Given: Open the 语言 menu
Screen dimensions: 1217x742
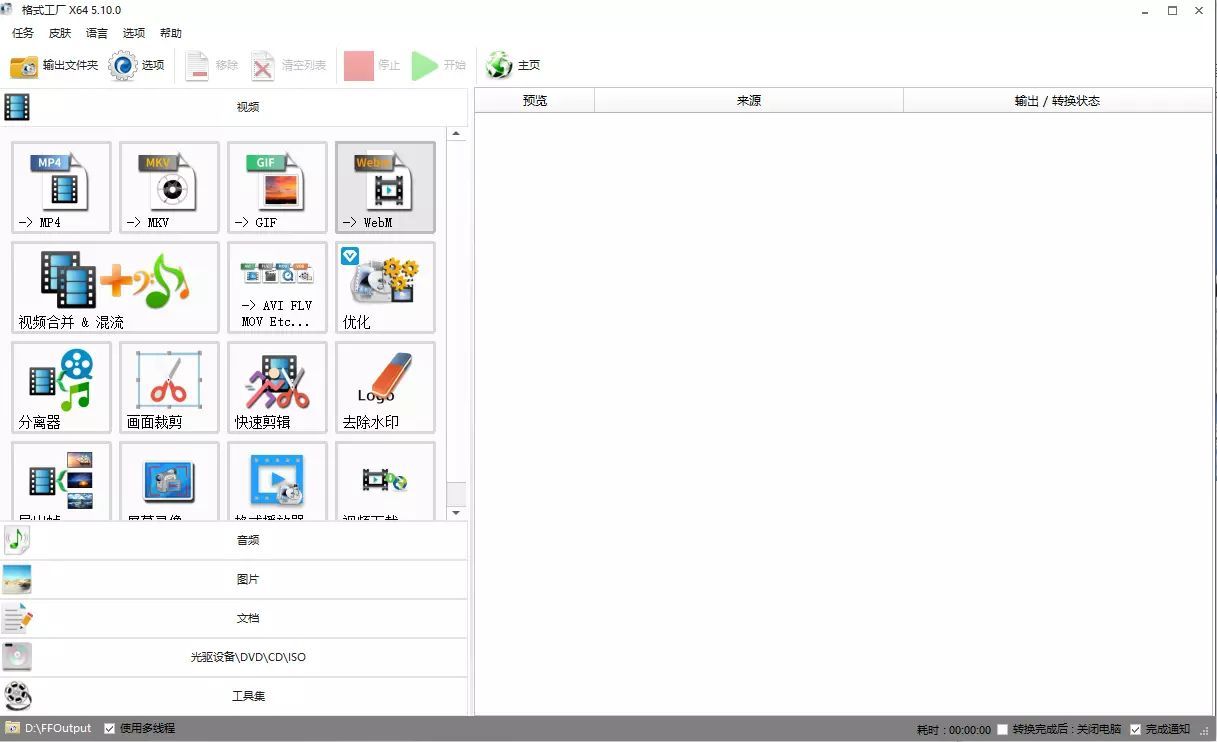Looking at the screenshot, I should [97, 33].
